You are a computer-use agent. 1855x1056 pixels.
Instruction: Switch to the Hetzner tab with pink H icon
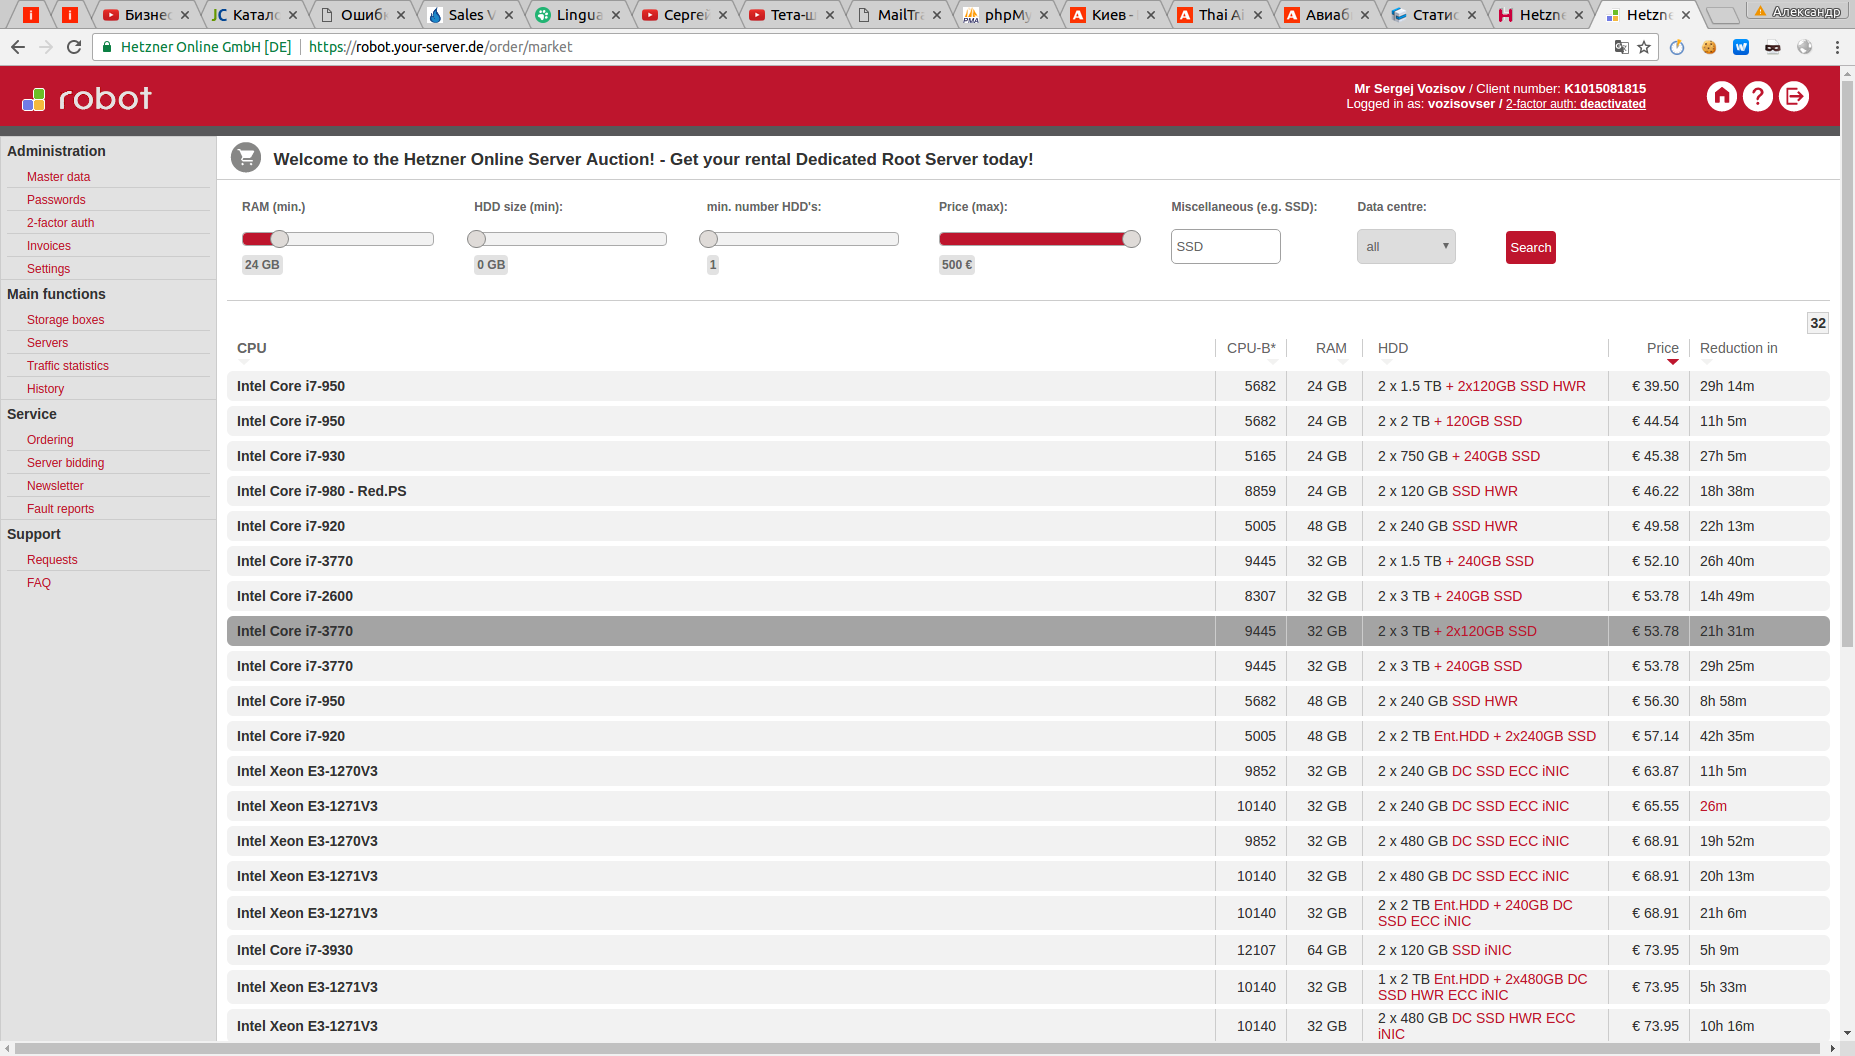(1540, 15)
